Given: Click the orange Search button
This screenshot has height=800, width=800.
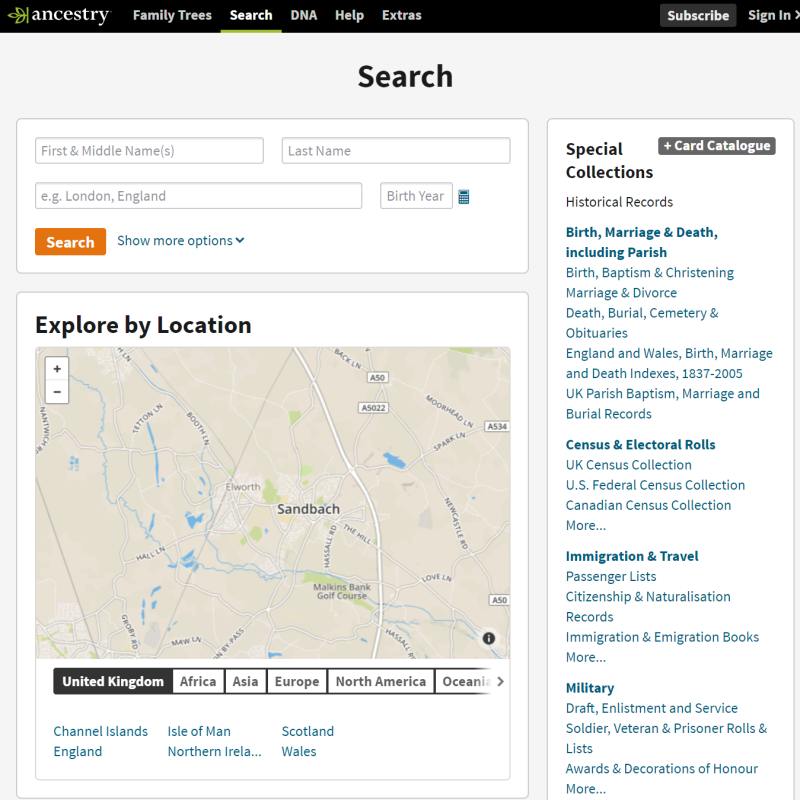Looking at the screenshot, I should click(70, 241).
